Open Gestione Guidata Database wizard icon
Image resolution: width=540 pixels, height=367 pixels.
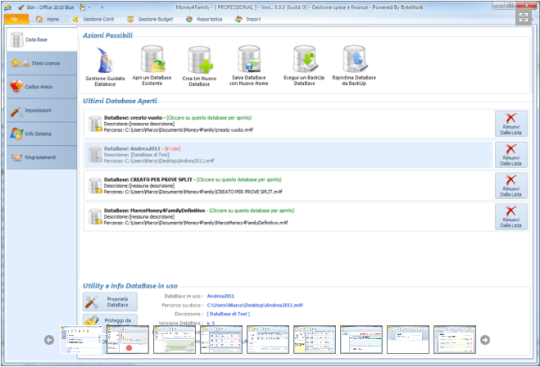click(105, 66)
